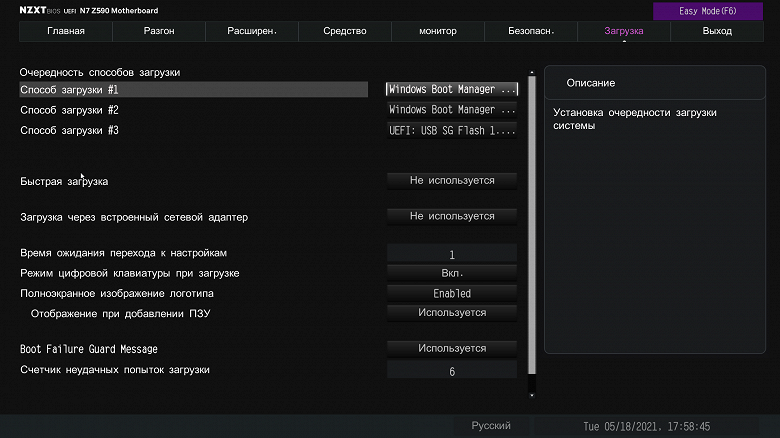This screenshot has height=438, width=780.
Task: Switch to the Средство tab
Action: click(344, 31)
